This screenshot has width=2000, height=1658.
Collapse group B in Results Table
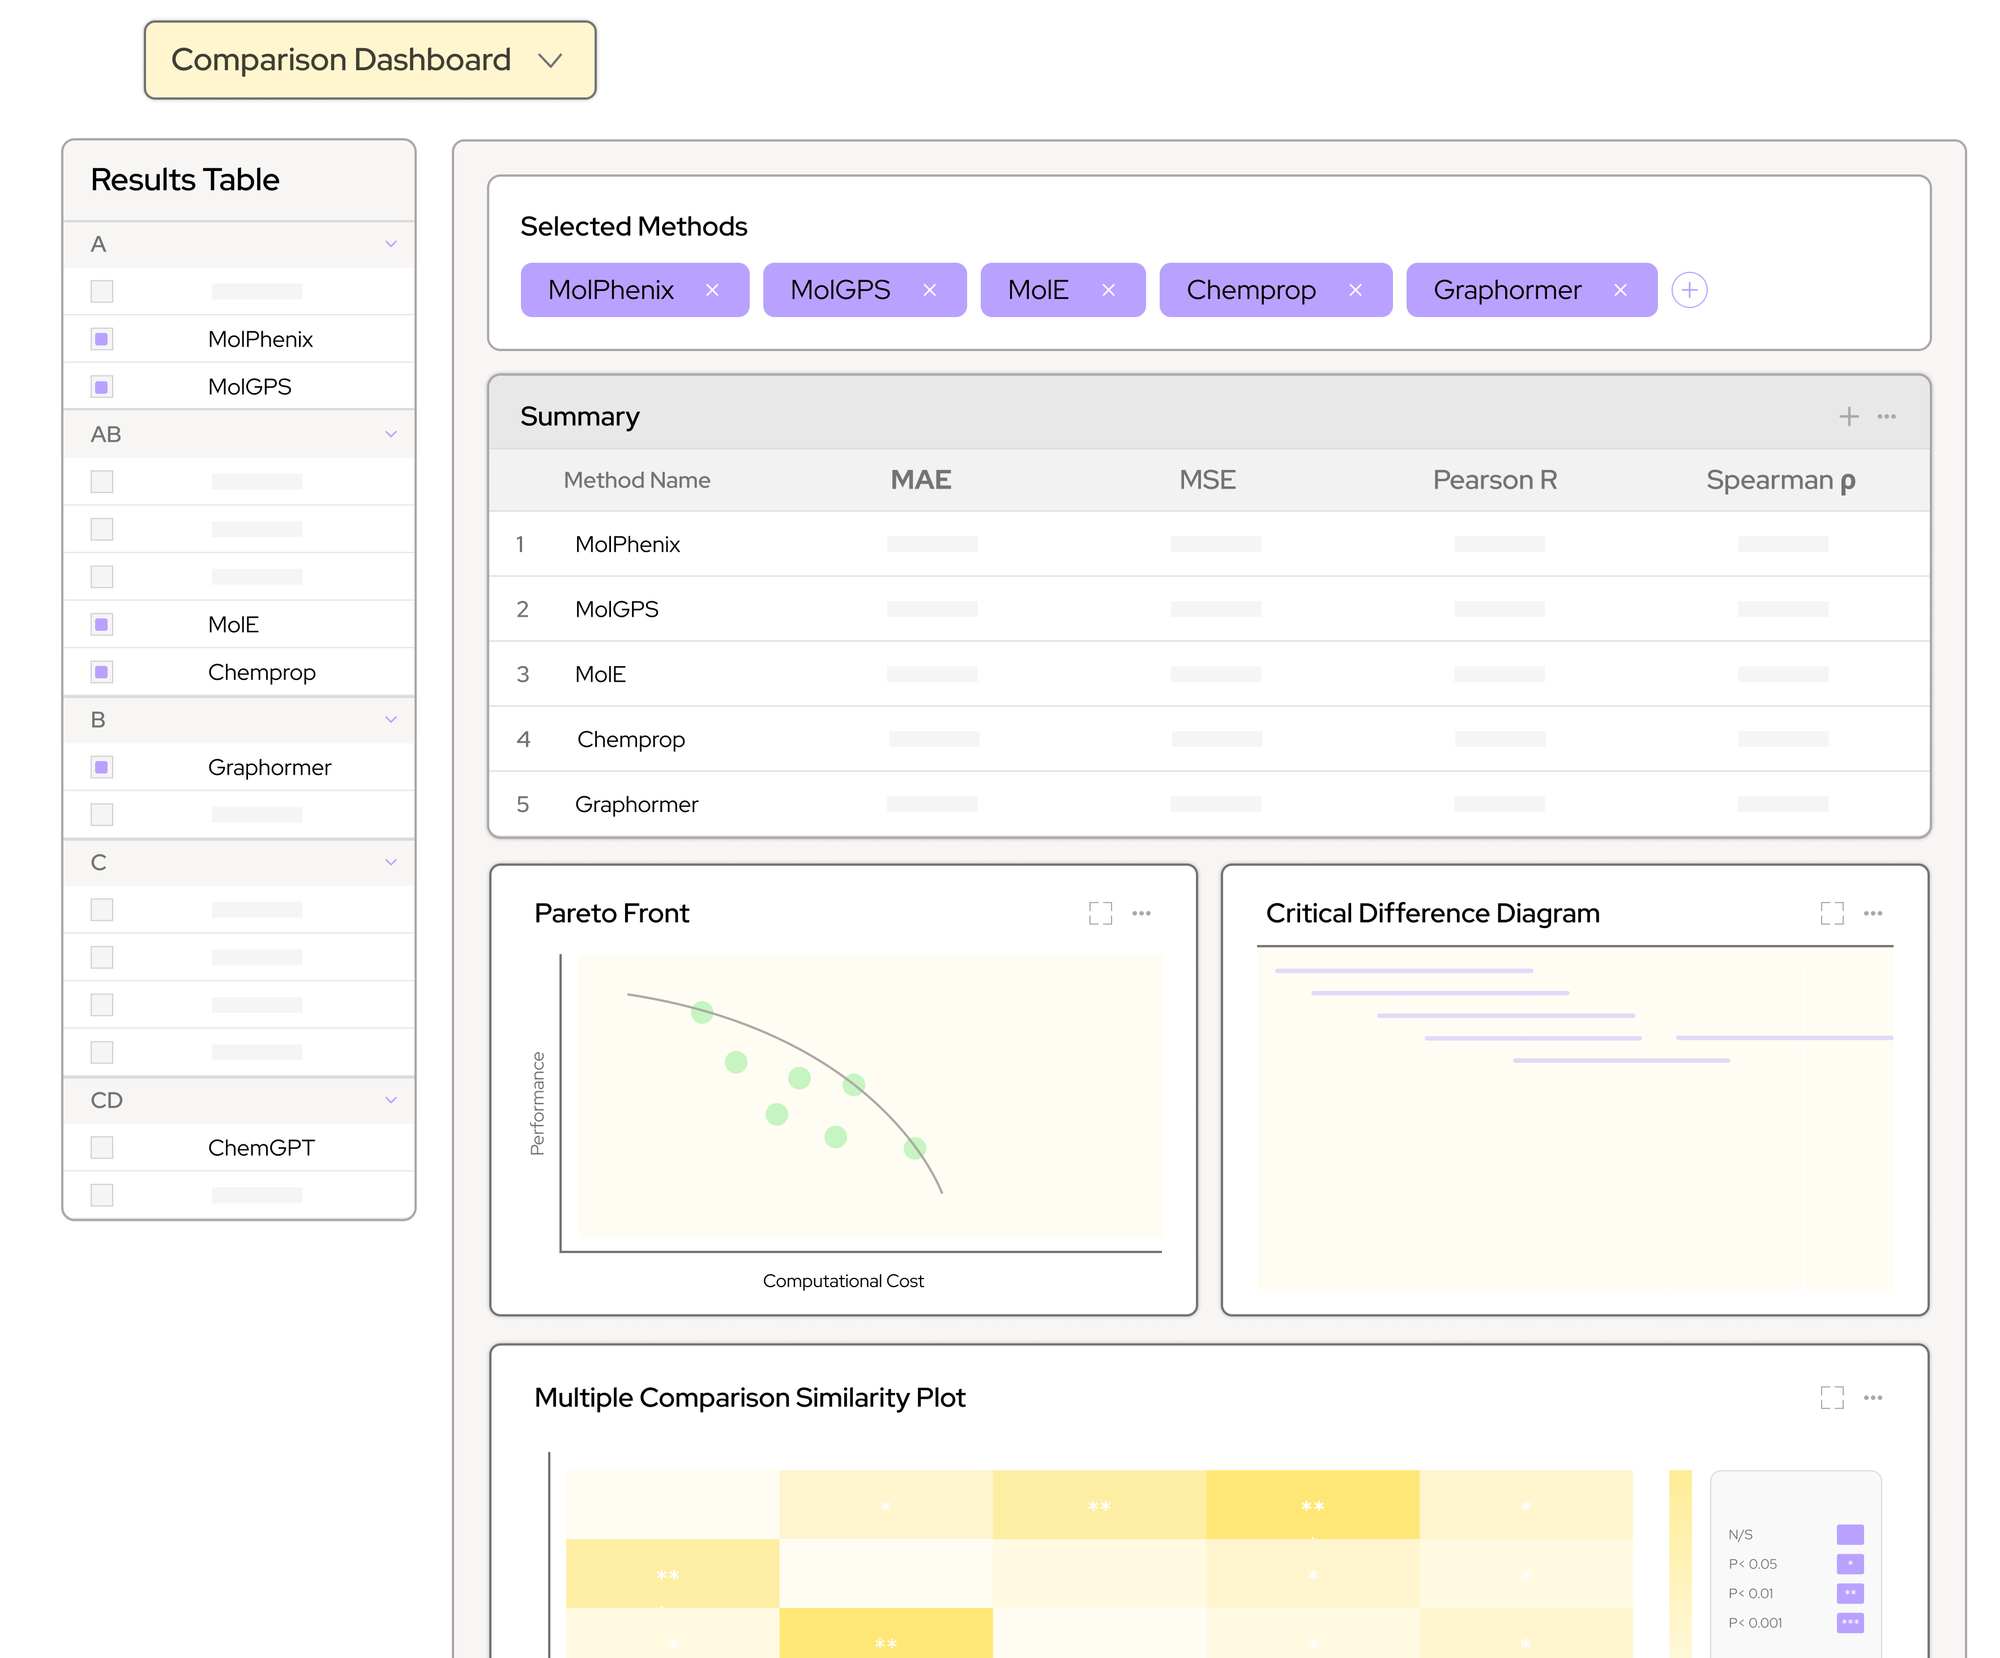coord(391,719)
